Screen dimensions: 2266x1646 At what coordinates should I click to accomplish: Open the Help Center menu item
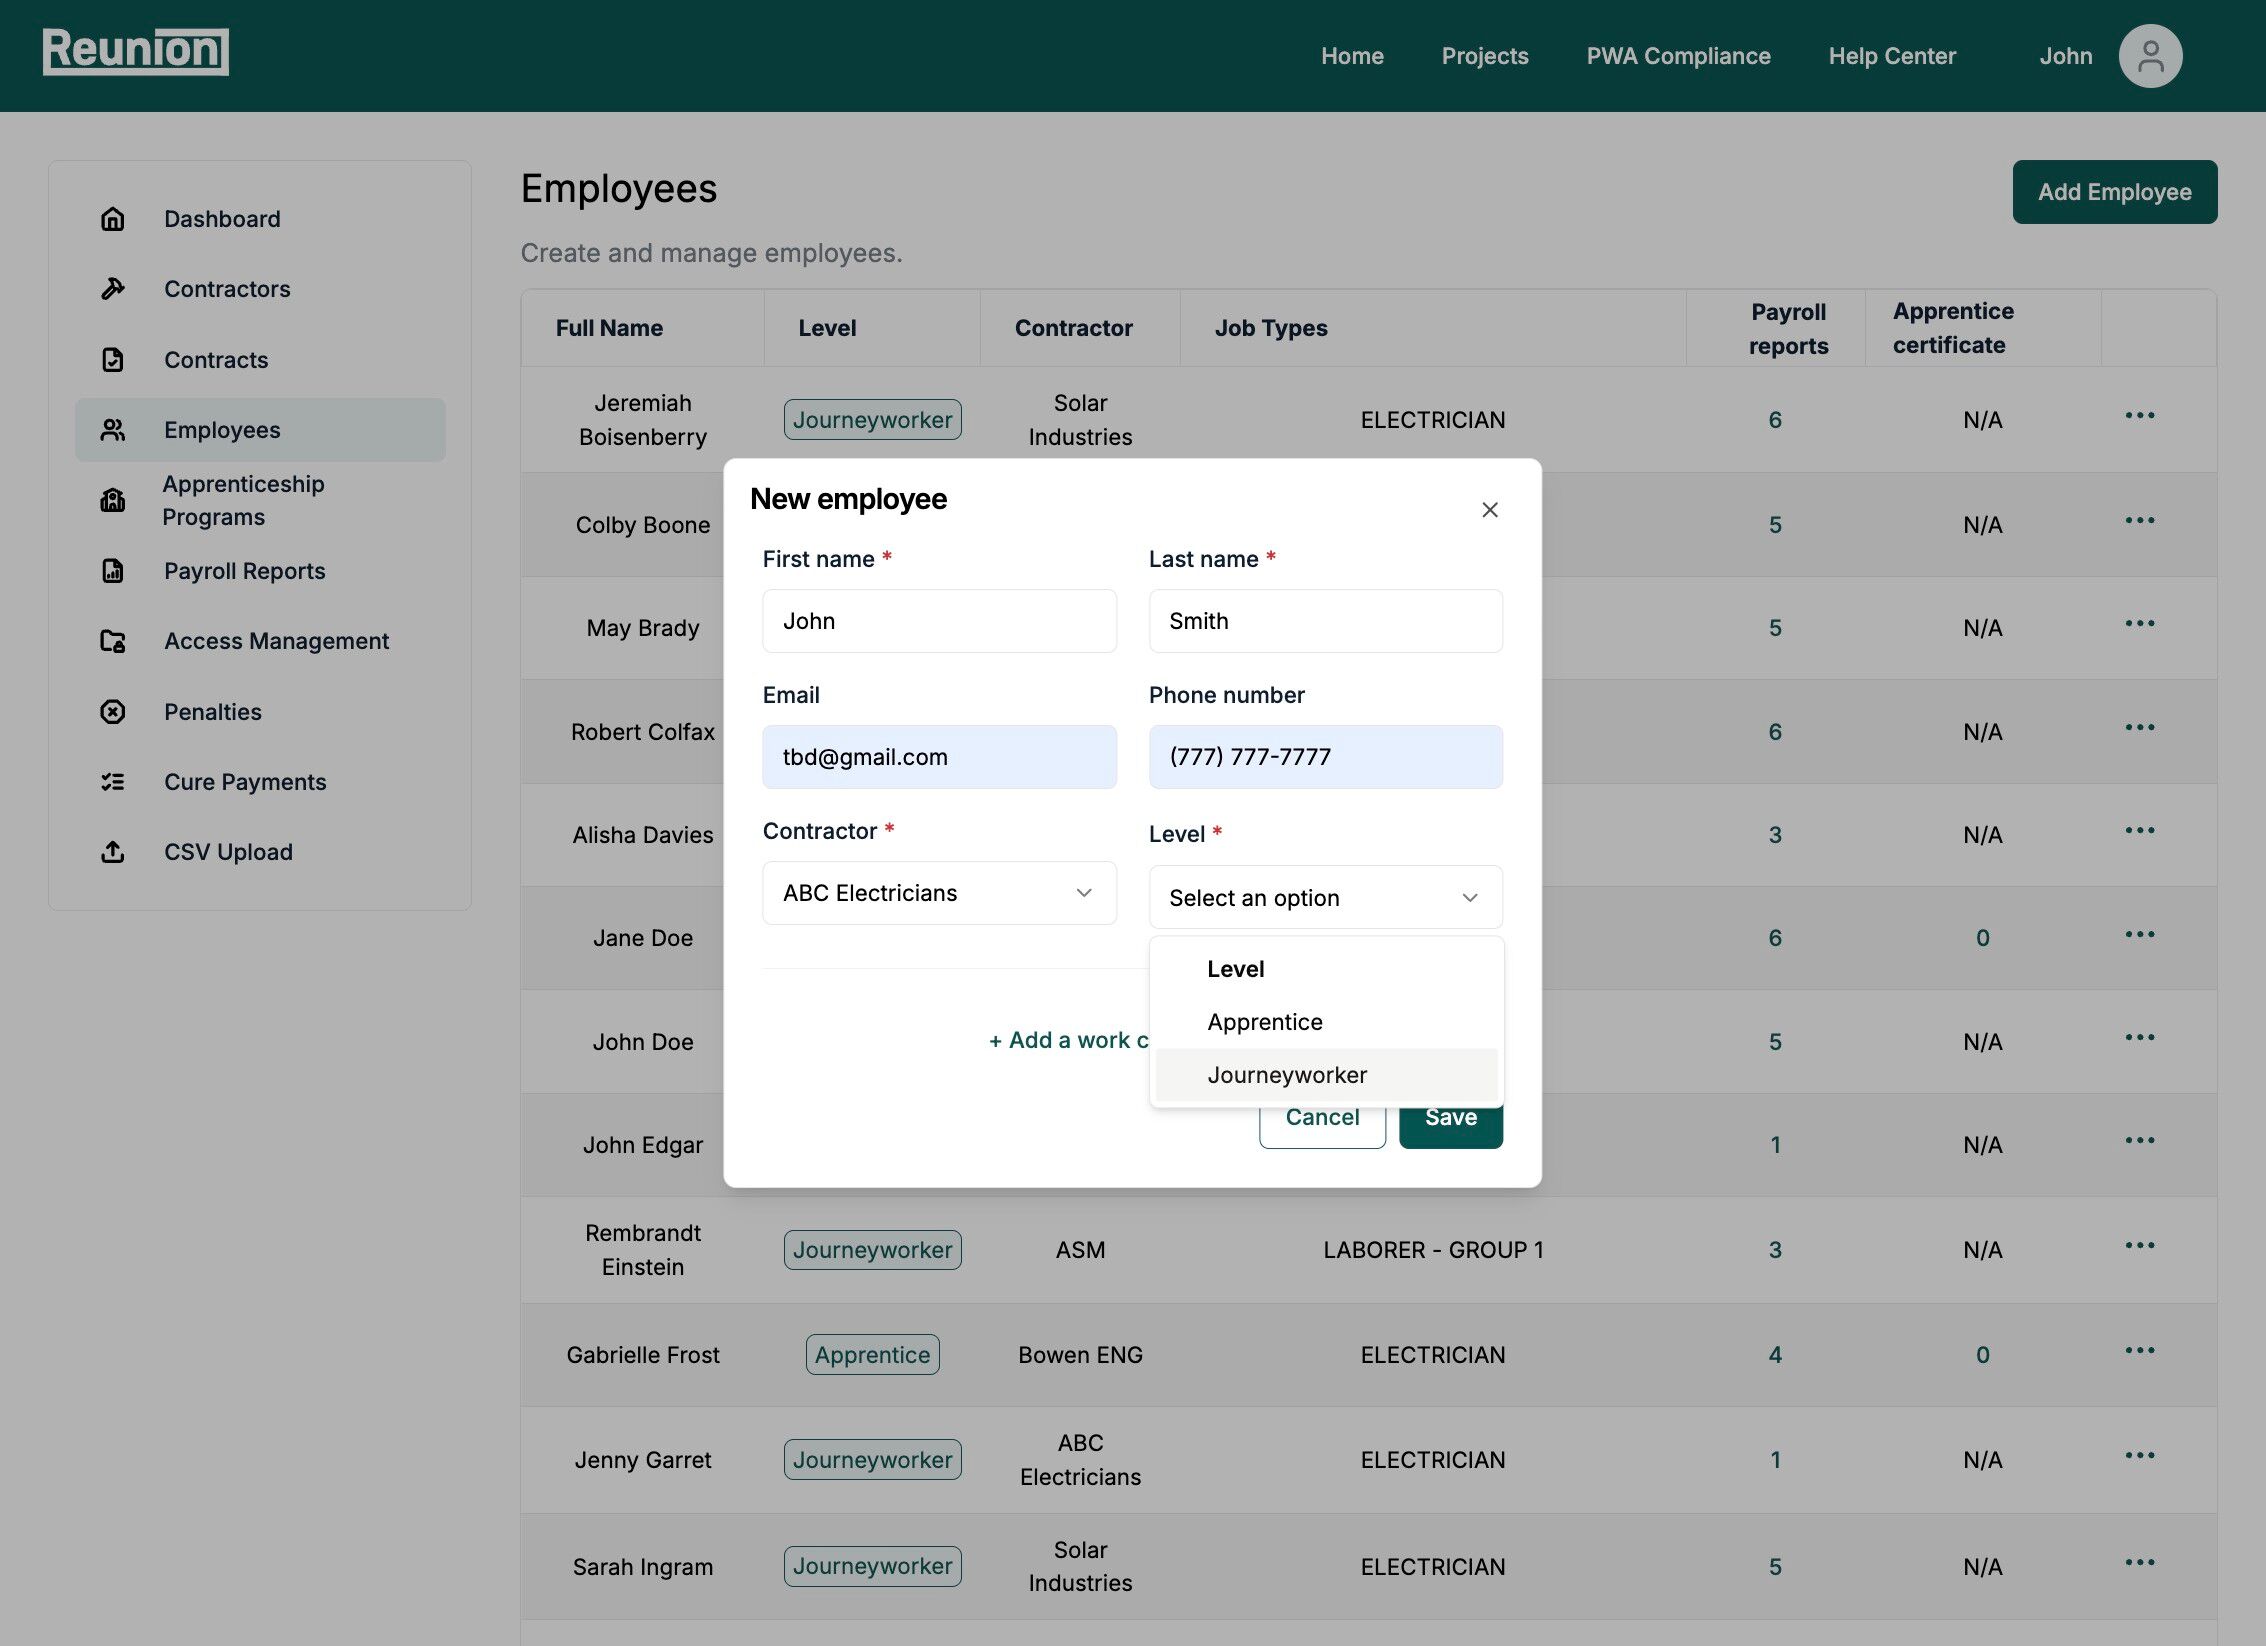(1891, 55)
